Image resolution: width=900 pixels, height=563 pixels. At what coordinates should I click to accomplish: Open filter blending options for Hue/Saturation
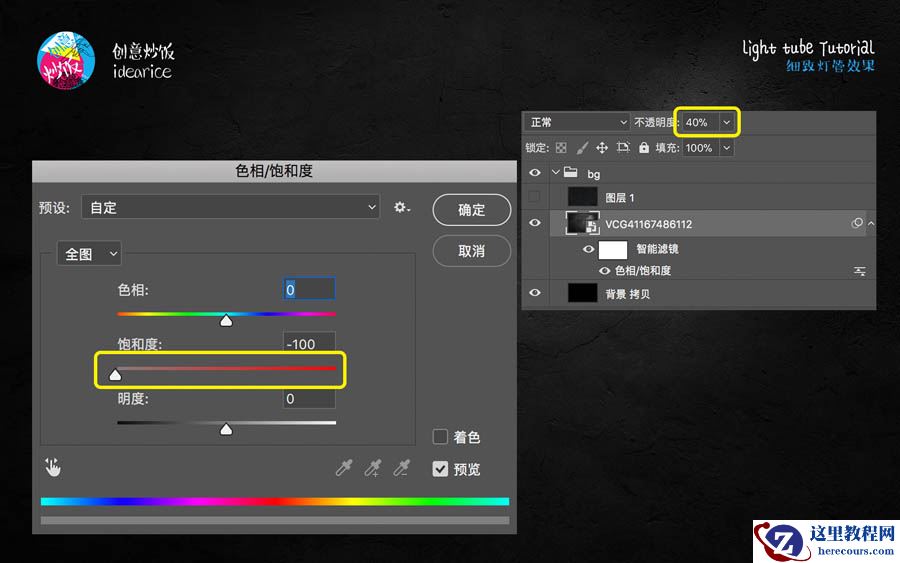(x=859, y=271)
